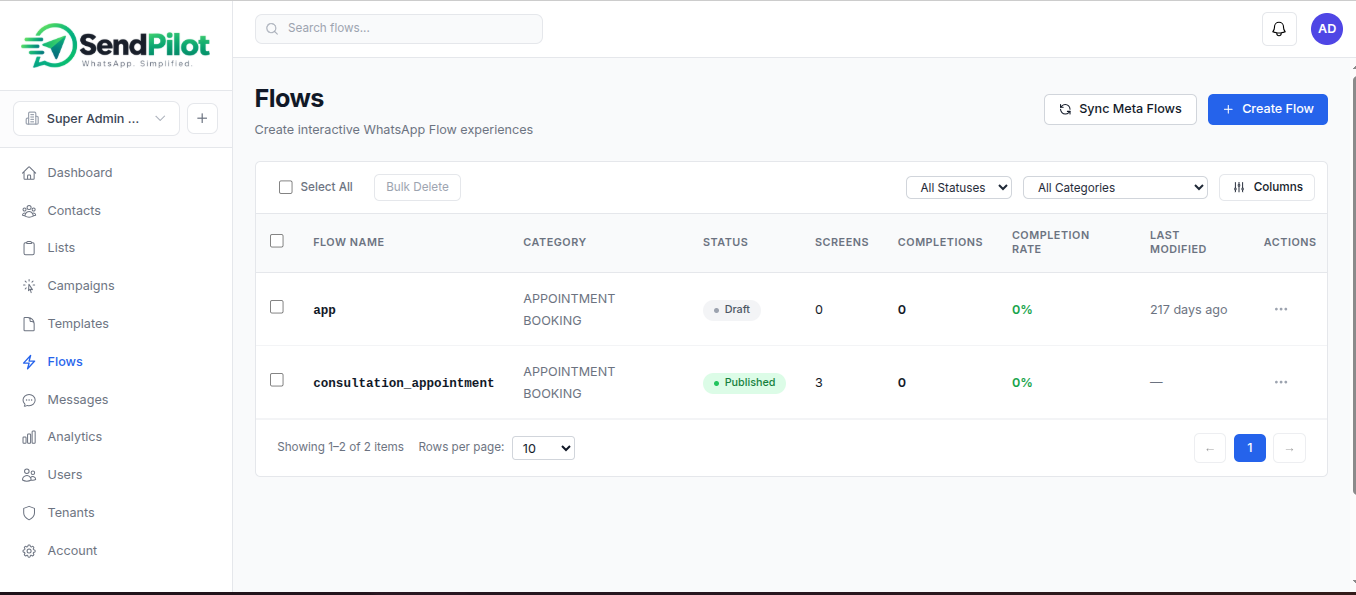The image size is (1356, 595).
Task: Click Sync Meta Flows button
Action: [1120, 109]
